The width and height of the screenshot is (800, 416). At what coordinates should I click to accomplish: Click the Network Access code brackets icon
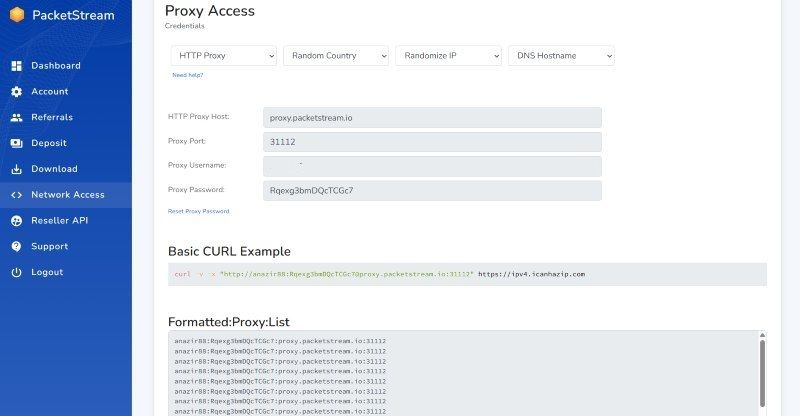click(16, 195)
